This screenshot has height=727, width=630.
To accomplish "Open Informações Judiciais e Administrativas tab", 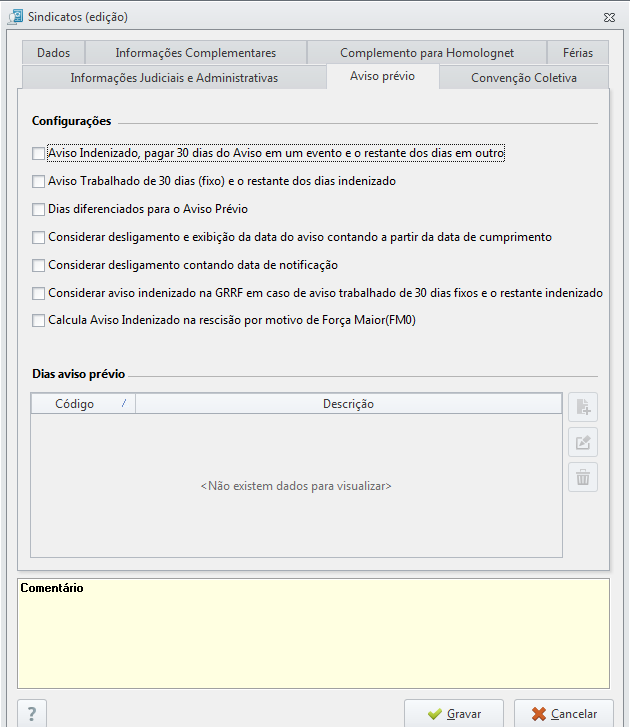I will [x=174, y=77].
